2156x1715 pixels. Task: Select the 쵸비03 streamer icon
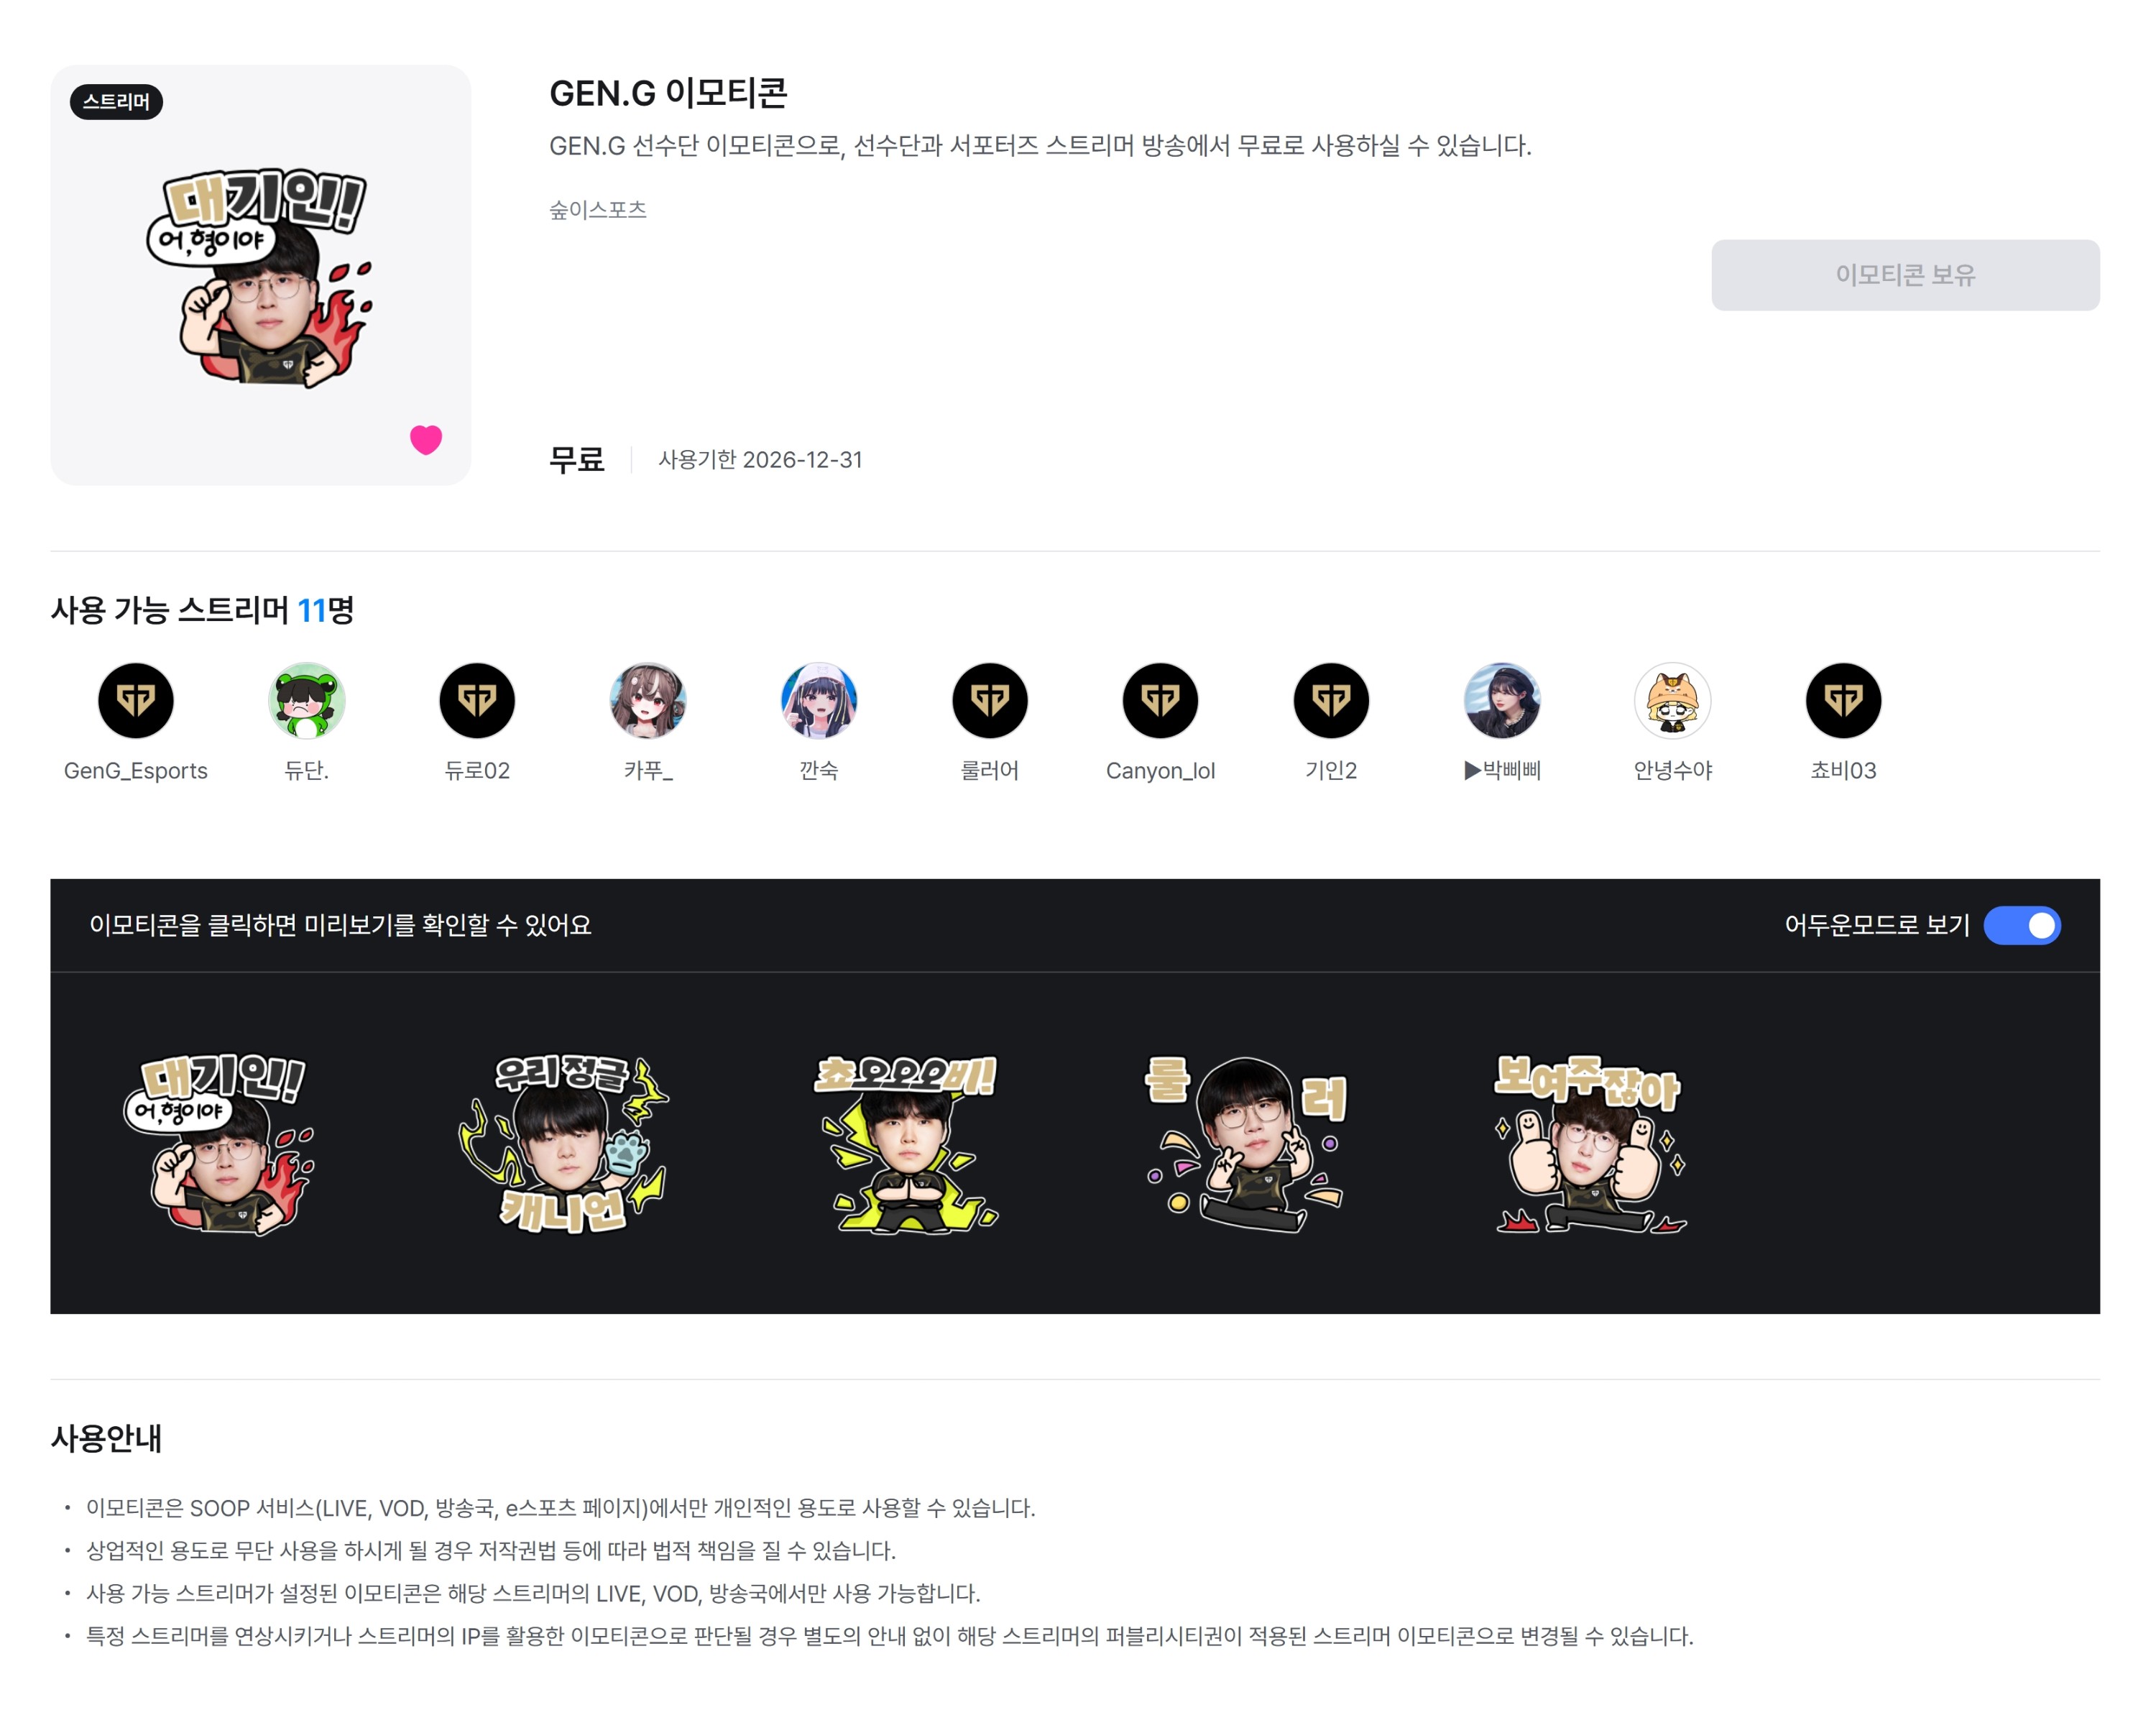(x=1844, y=700)
